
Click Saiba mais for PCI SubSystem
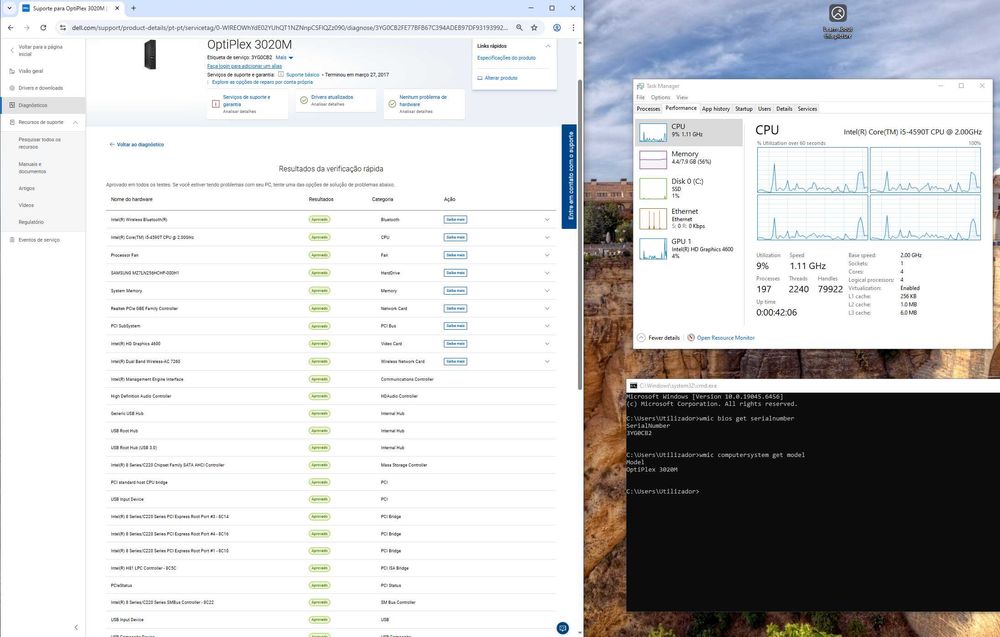455,326
